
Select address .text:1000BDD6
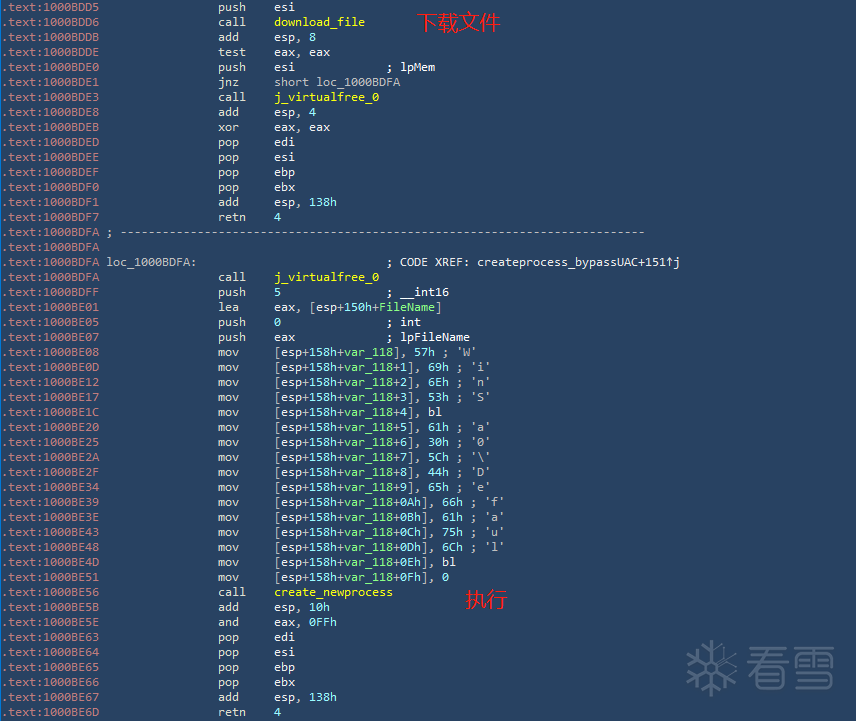click(x=50, y=22)
